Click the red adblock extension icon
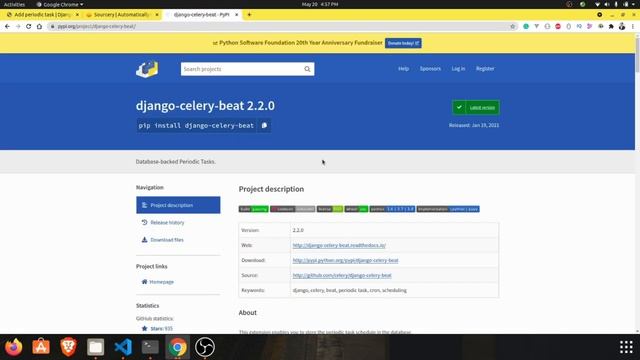Image resolution: width=640 pixels, height=360 pixels. click(x=558, y=26)
